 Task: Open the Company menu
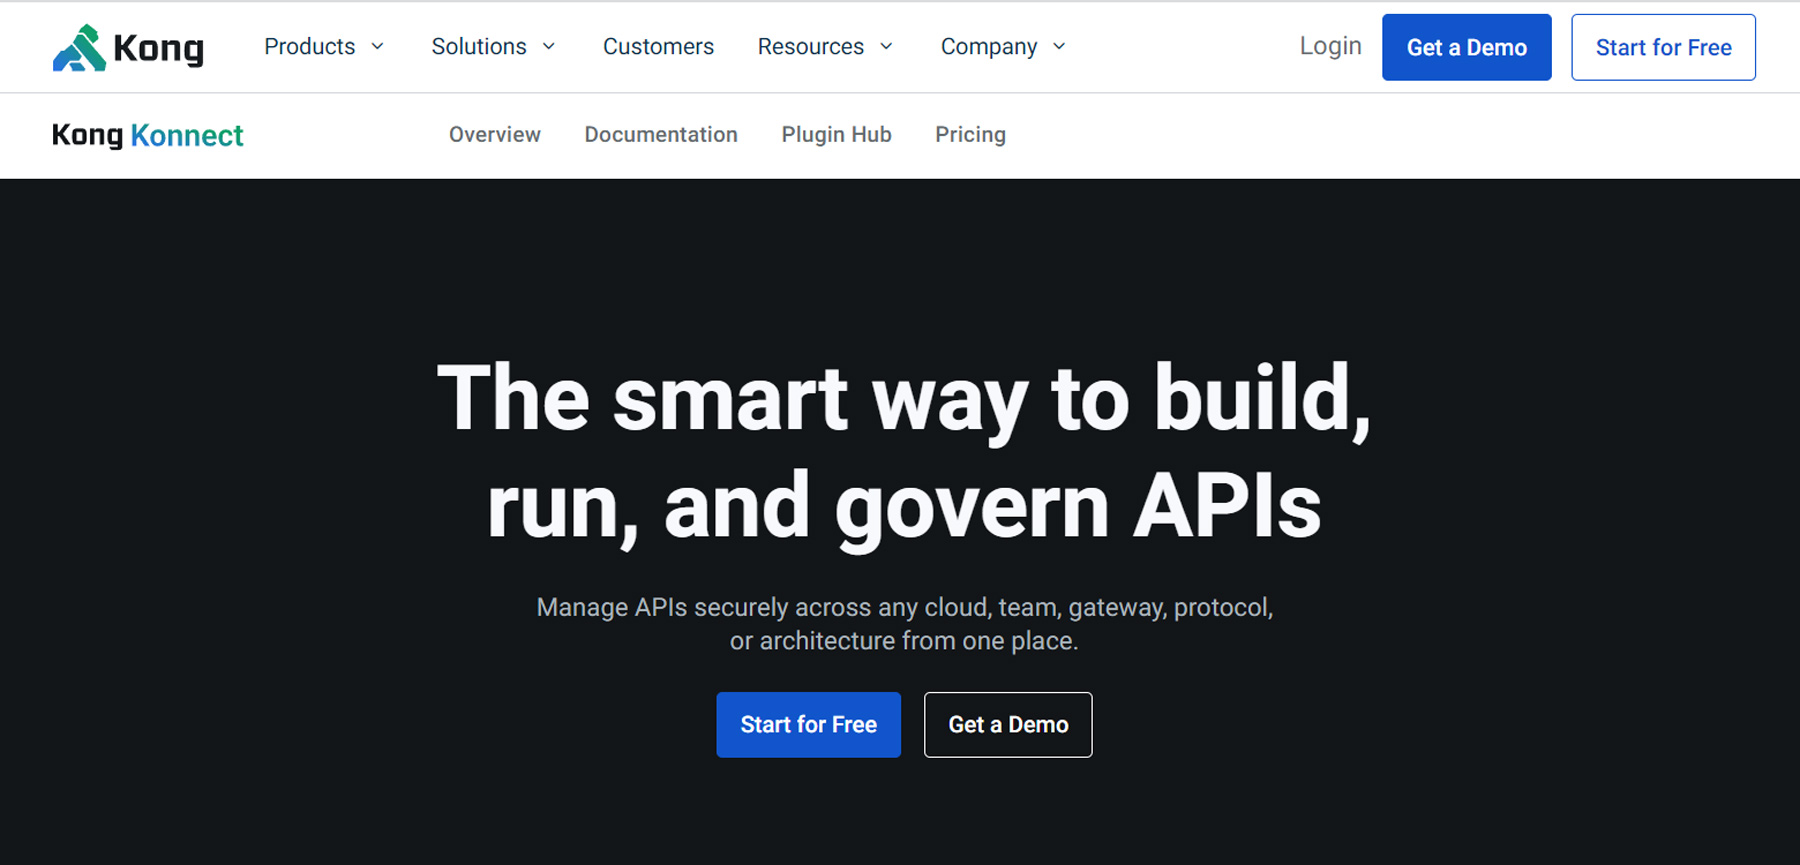click(x=989, y=47)
